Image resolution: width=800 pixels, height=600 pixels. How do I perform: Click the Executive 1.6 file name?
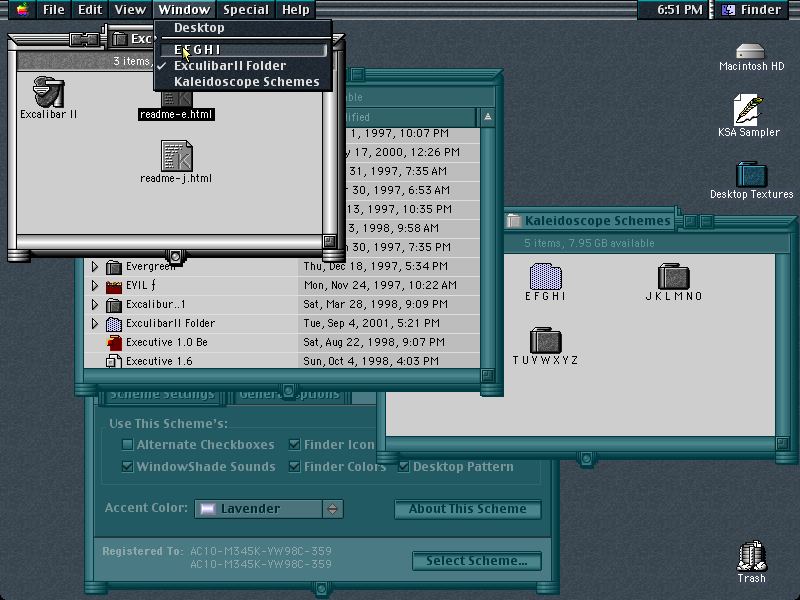(159, 361)
